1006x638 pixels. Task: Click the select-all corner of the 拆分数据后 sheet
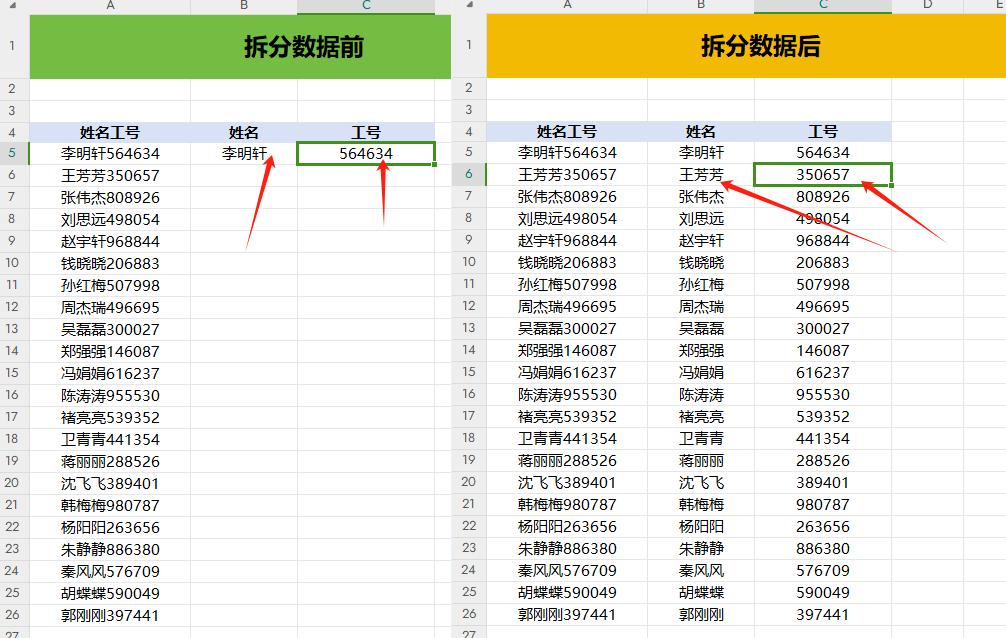click(x=470, y=4)
